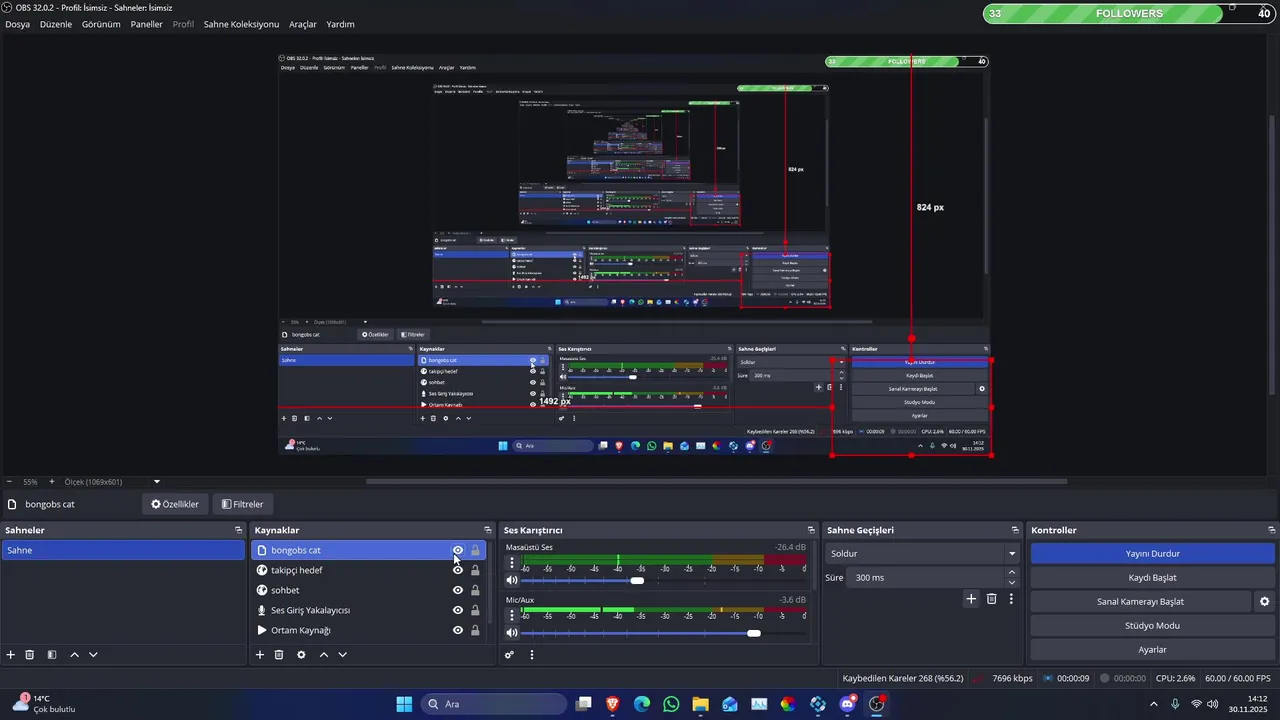Open the Soldur transition dropdown

(922, 553)
